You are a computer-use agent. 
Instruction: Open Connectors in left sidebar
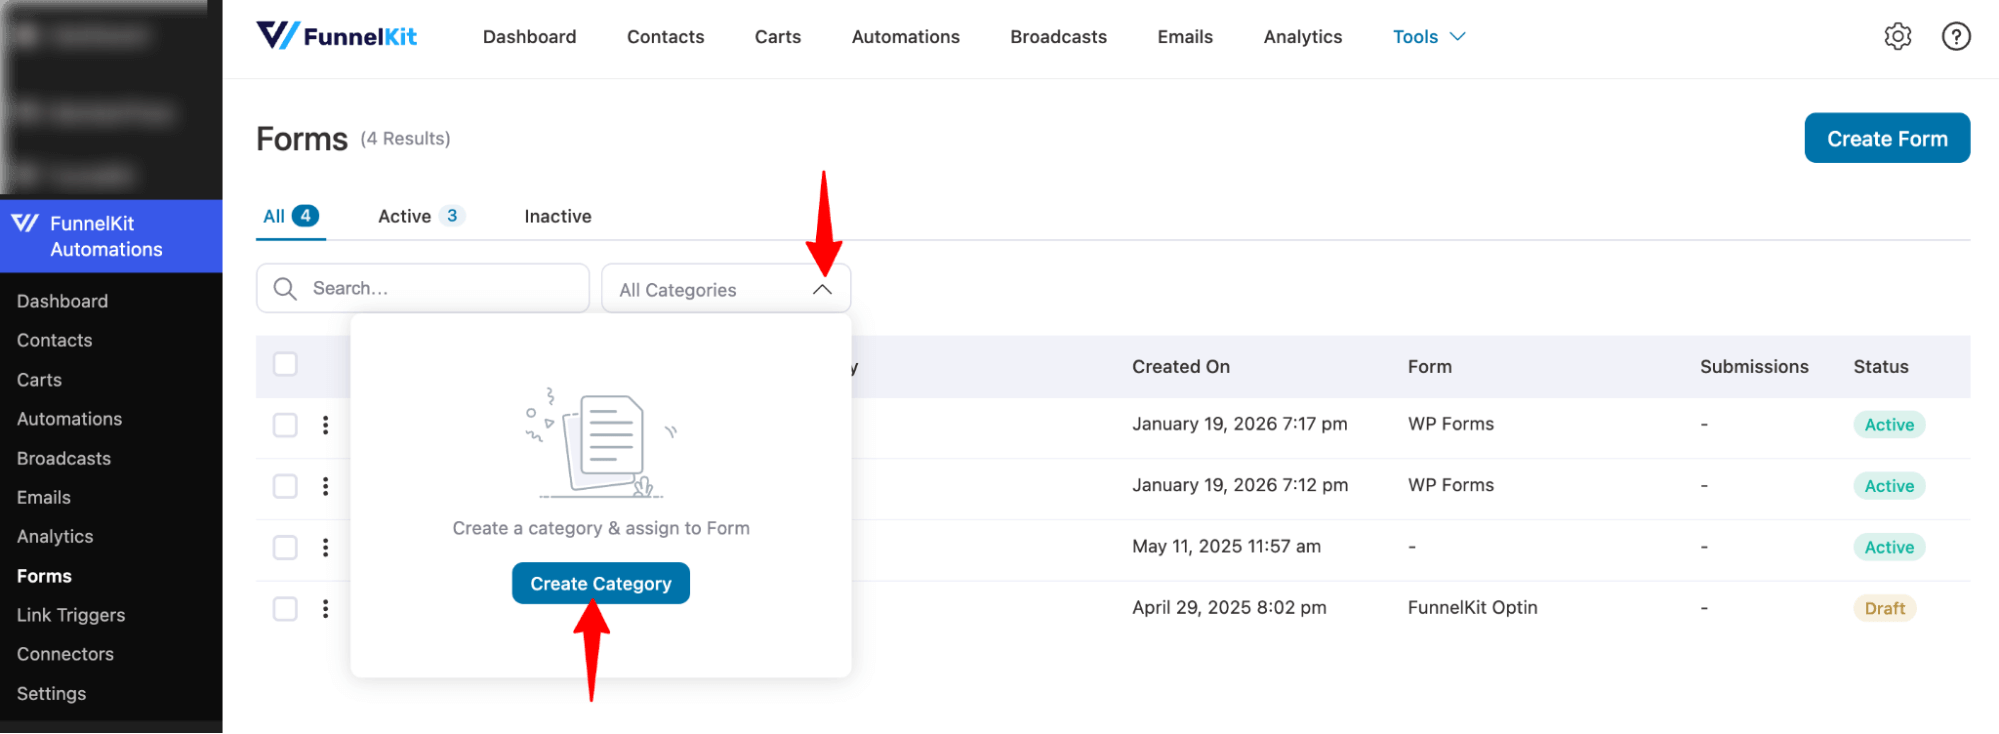[65, 654]
